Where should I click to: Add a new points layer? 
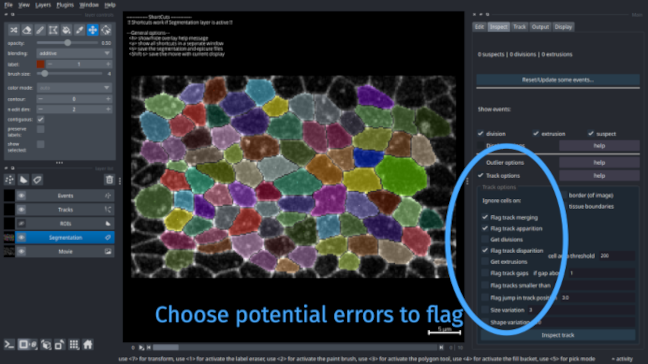coord(10,180)
